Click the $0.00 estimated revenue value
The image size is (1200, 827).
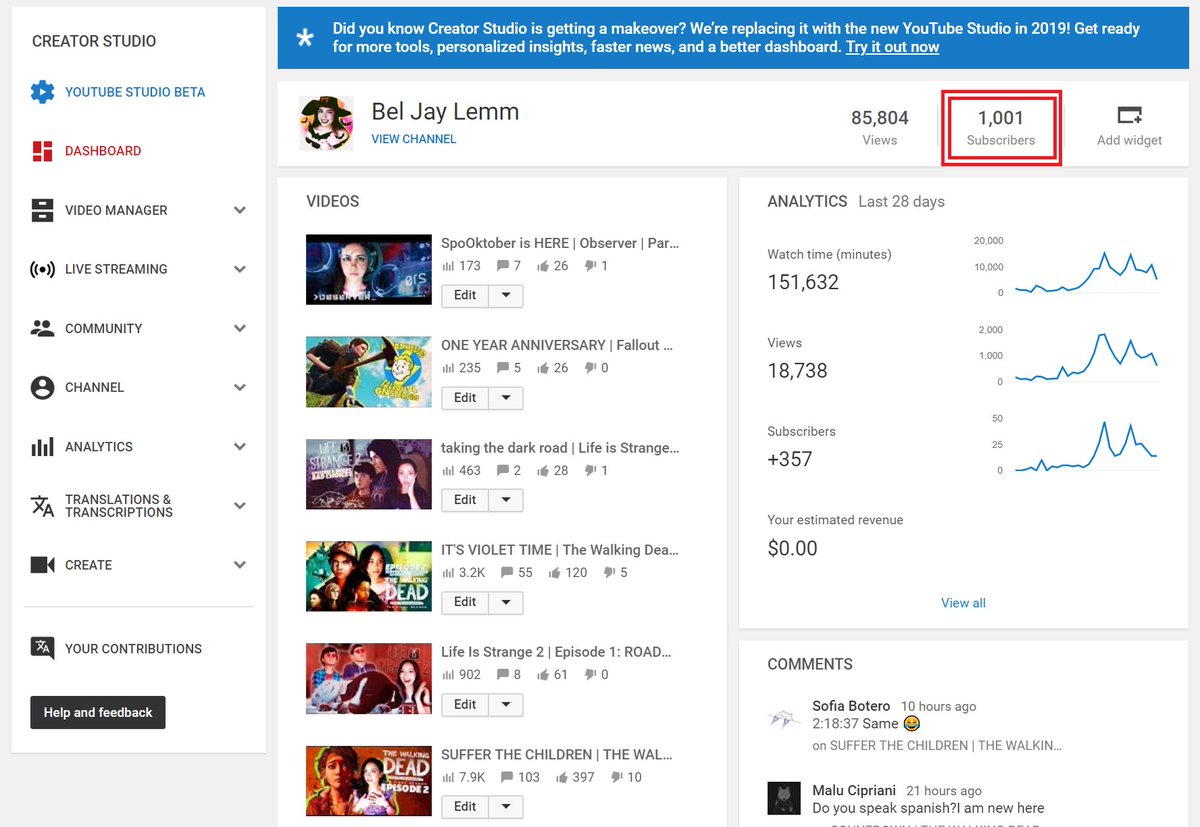coord(792,548)
